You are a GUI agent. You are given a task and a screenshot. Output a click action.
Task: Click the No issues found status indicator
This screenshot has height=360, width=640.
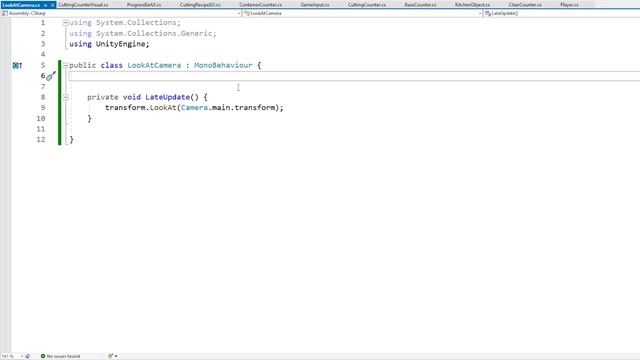pyautogui.click(x=60, y=356)
